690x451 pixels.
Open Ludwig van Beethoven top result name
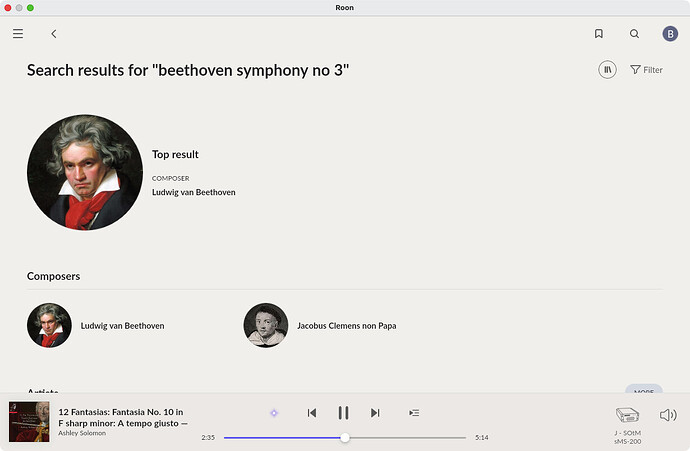[193, 192]
